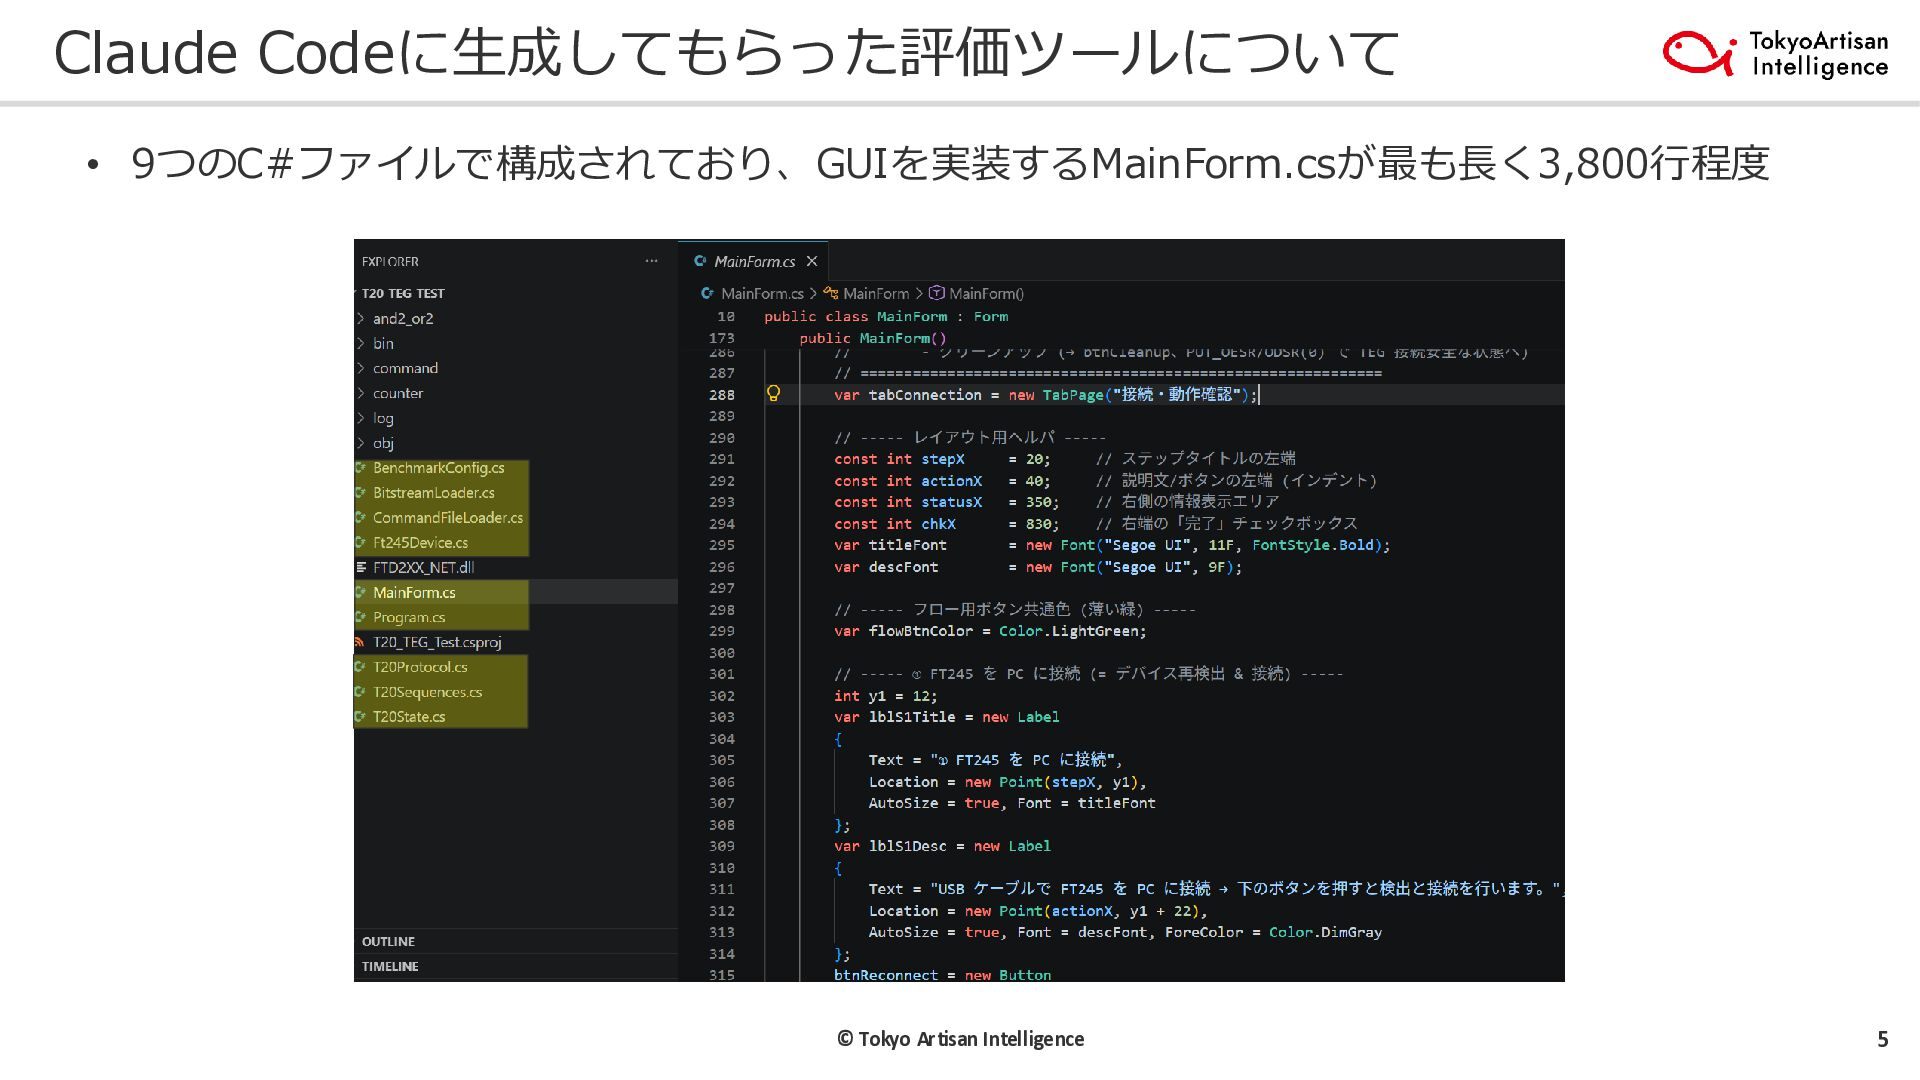
Task: Click btnReconnect on line 315
Action: (x=886, y=975)
